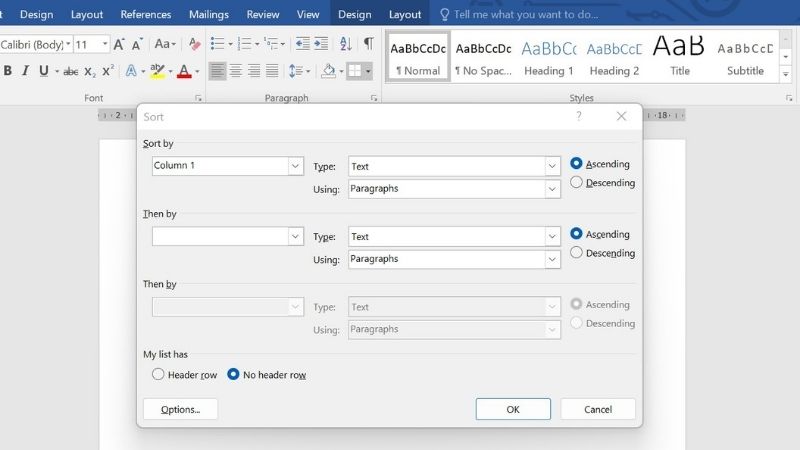Screen dimensions: 800x450
Task: Open Table Tools Design tab
Action: [x=355, y=14]
